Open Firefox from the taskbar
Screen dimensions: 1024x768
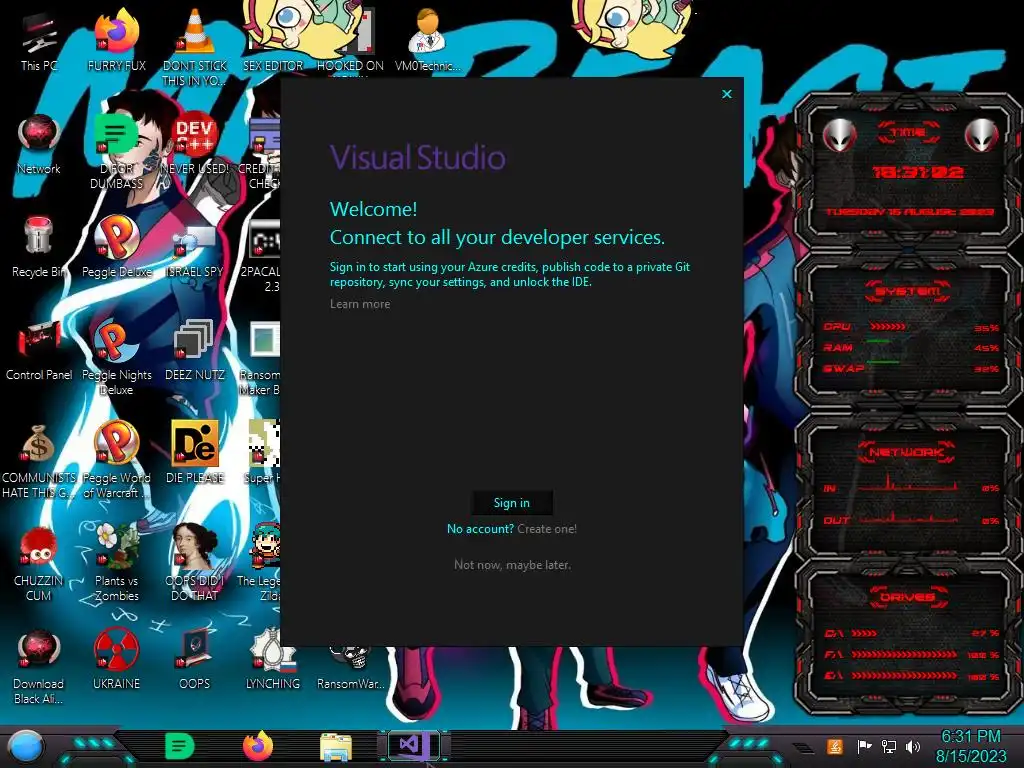258,746
